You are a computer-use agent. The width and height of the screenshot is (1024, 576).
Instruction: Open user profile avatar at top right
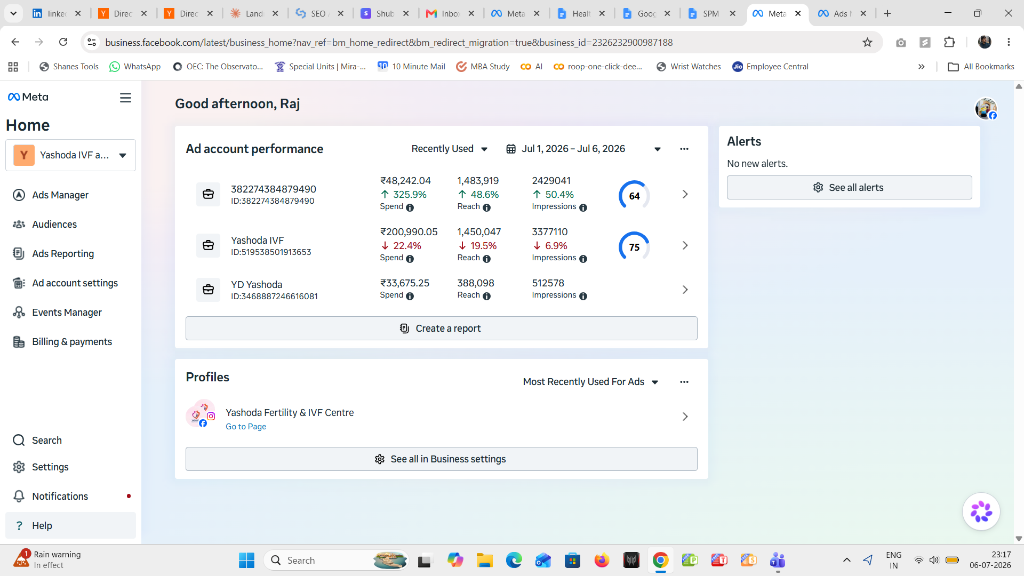(x=985, y=108)
